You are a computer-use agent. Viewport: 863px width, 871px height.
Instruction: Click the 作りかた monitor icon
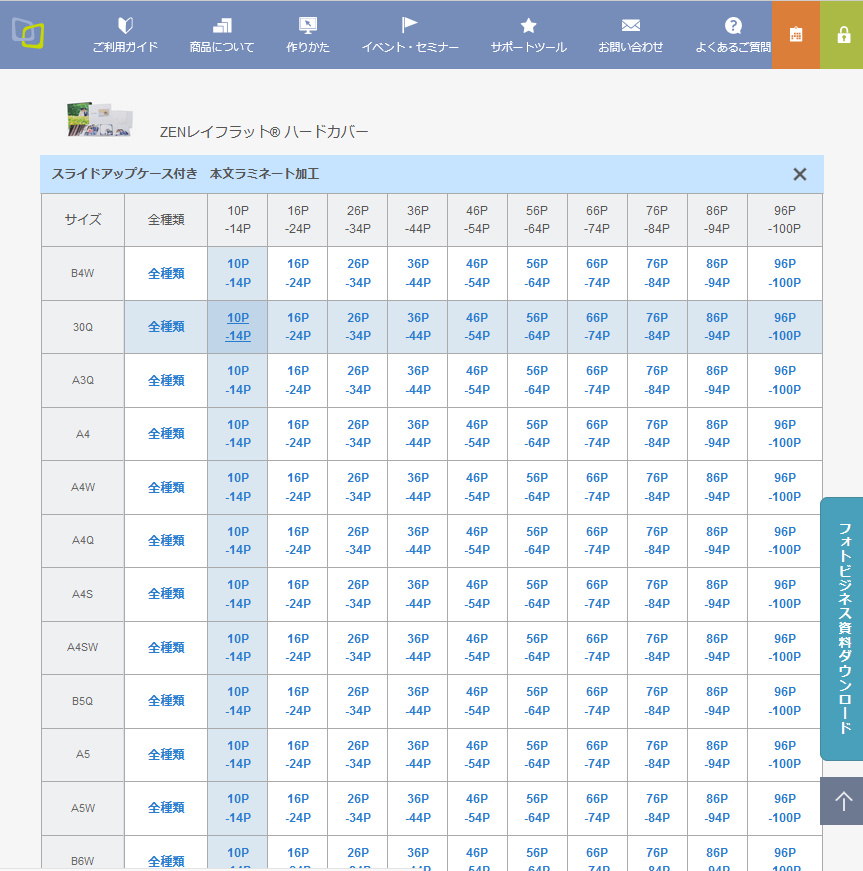308,26
